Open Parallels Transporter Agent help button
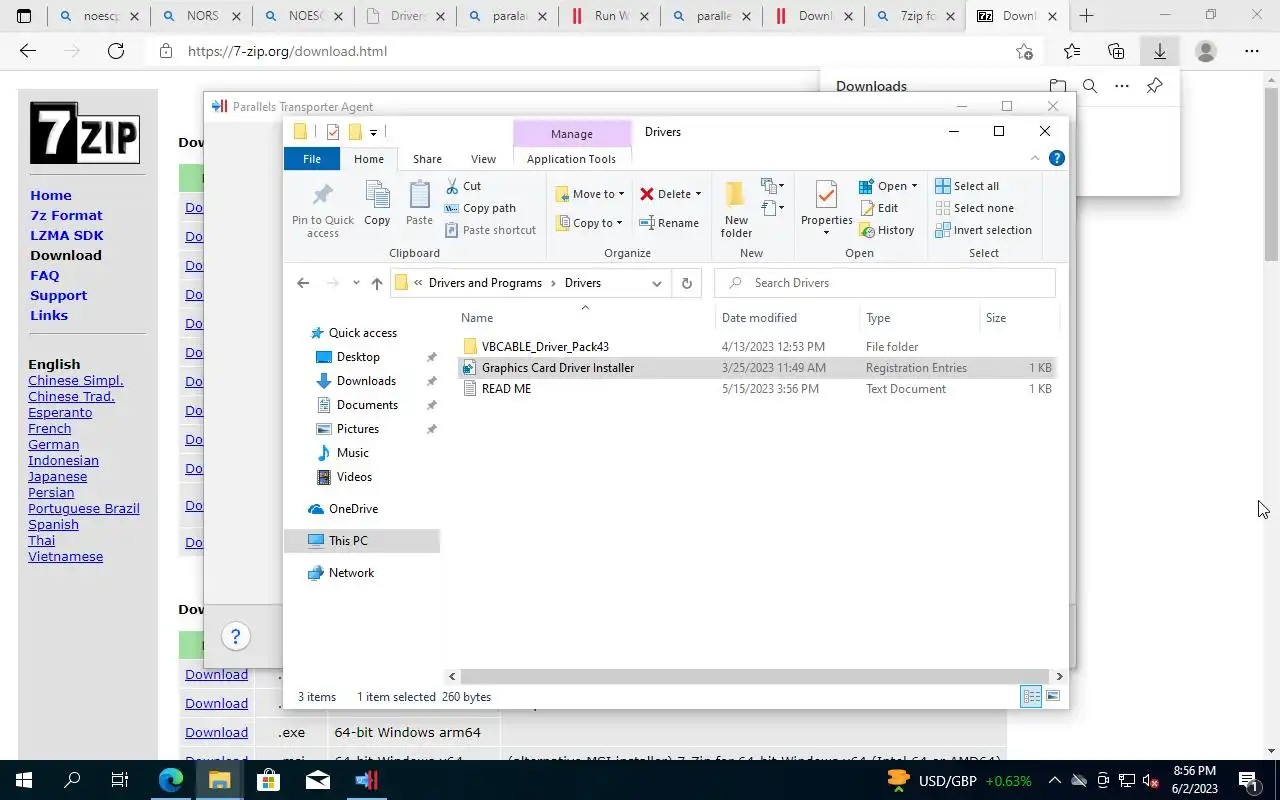 [x=236, y=636]
